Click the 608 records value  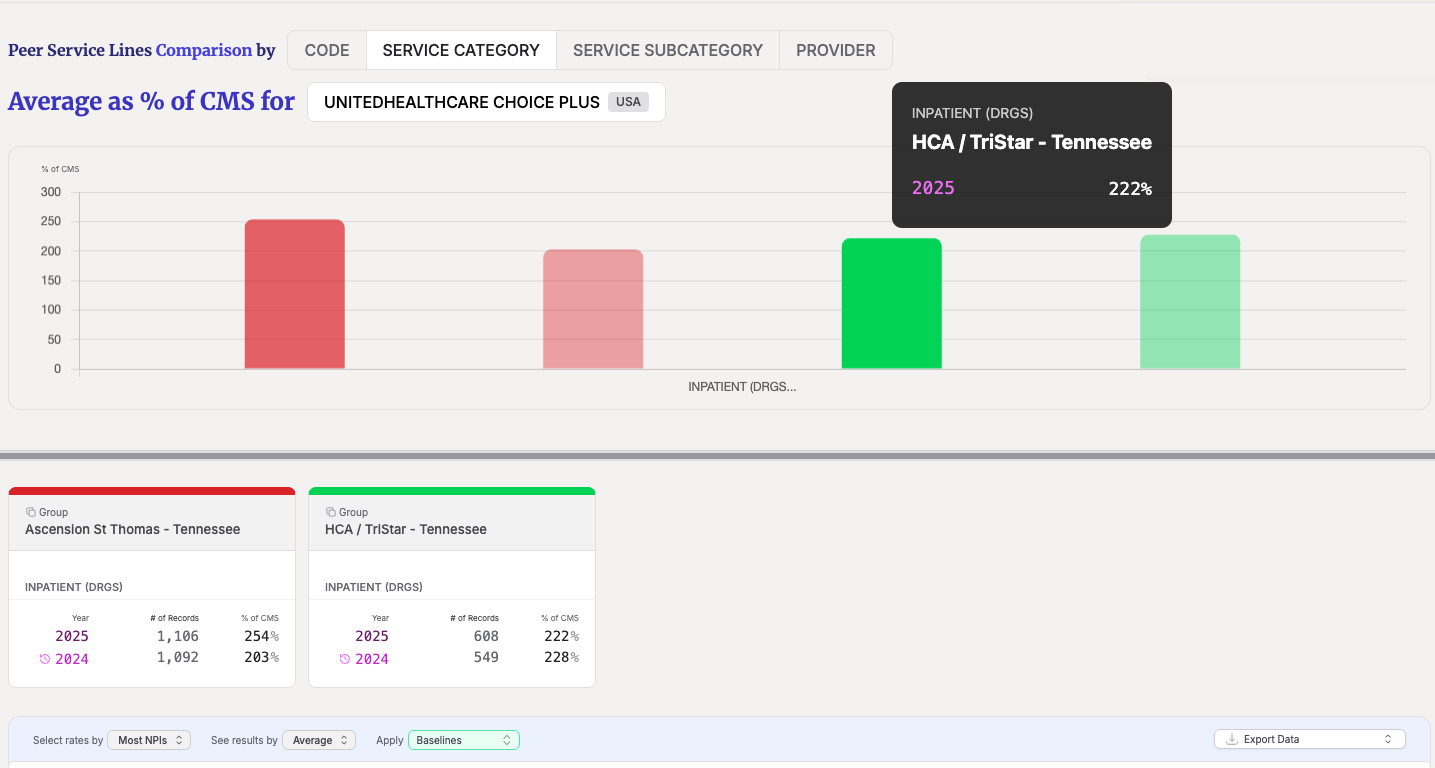[486, 636]
